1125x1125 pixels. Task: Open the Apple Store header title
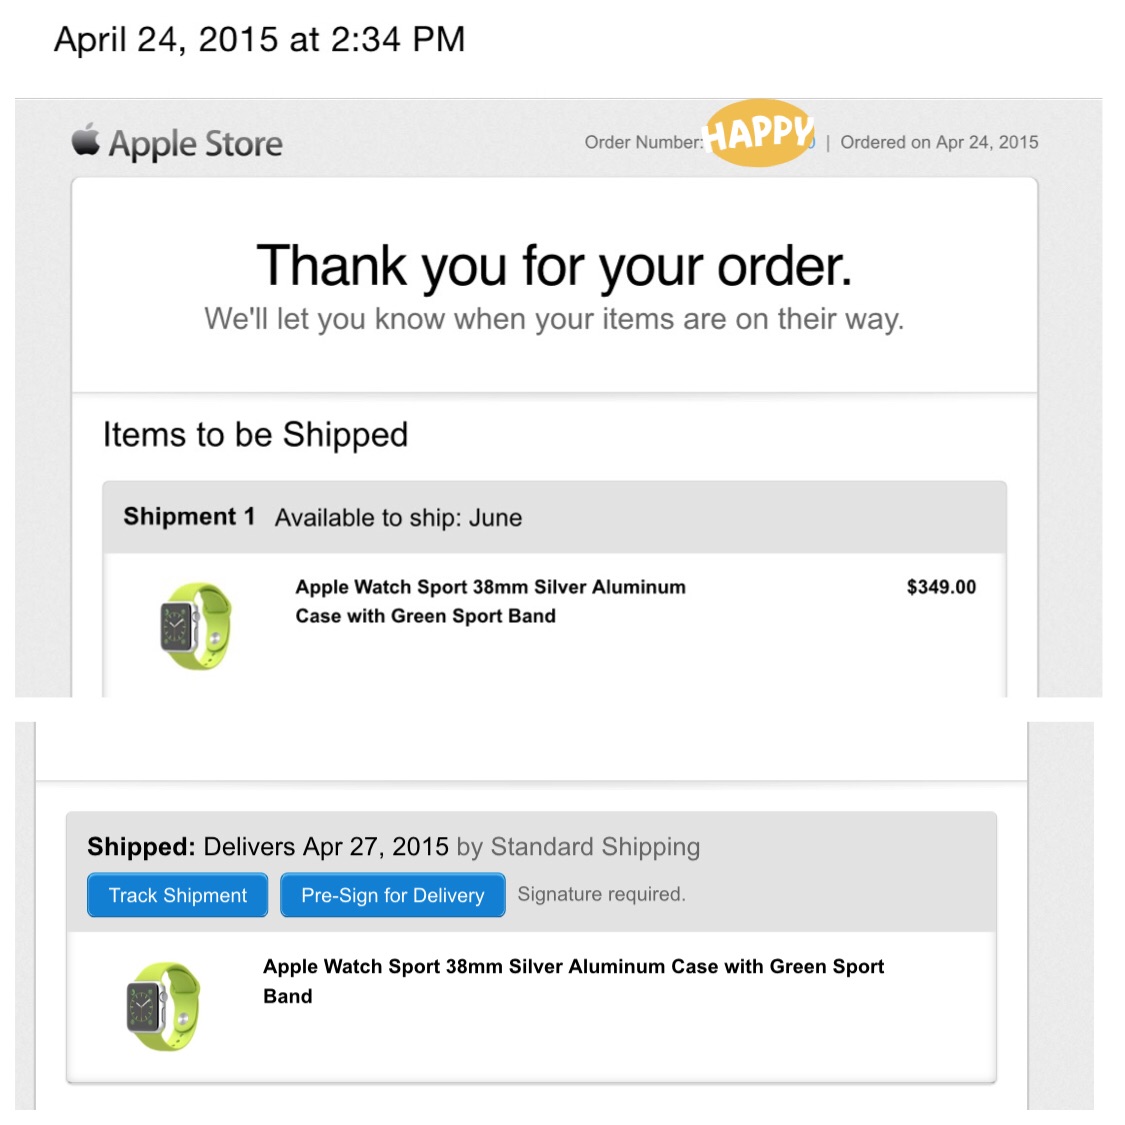[x=195, y=144]
